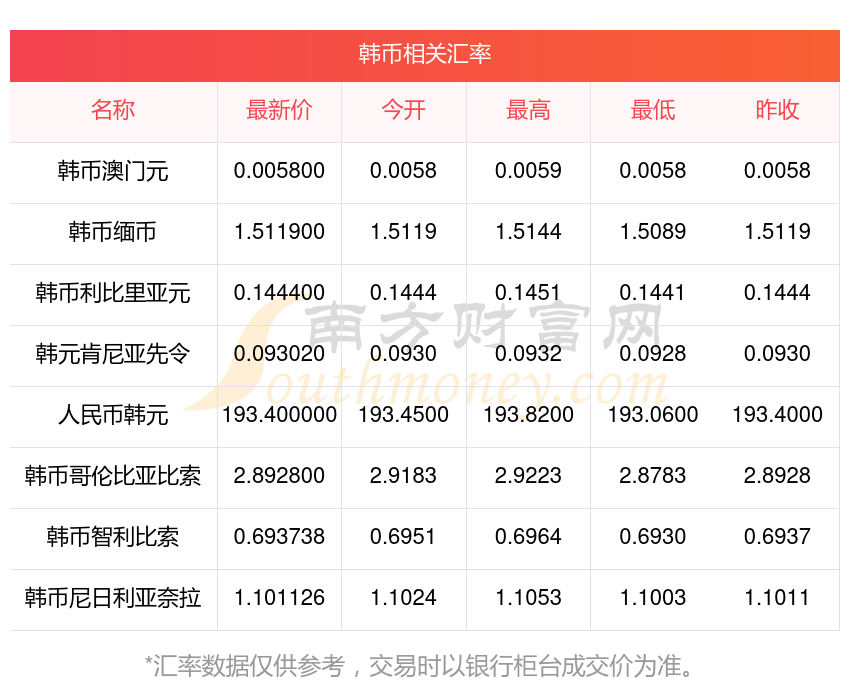Click the open value 0.1444 for 韩币利比里亚元
Image resolution: width=850 pixels, height=698 pixels.
point(403,293)
